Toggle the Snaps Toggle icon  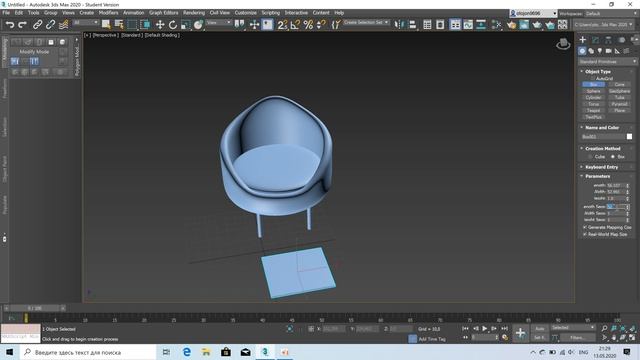pos(282,24)
